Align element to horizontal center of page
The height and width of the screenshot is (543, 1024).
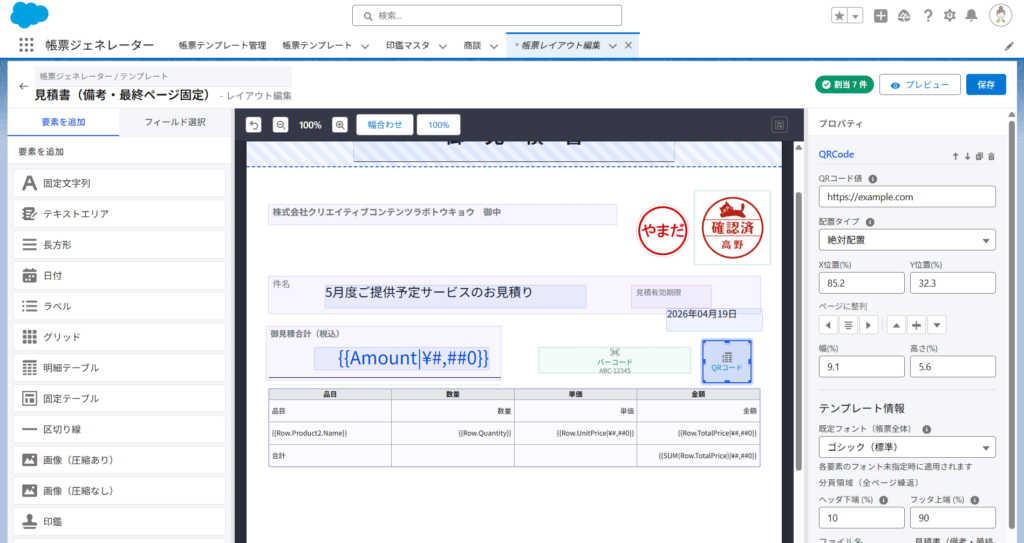point(848,325)
